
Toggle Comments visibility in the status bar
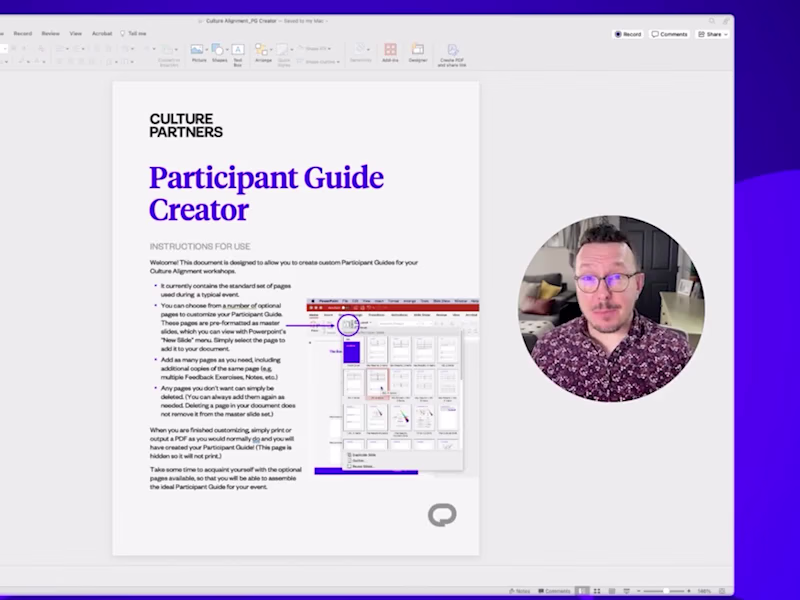pyautogui.click(x=555, y=591)
